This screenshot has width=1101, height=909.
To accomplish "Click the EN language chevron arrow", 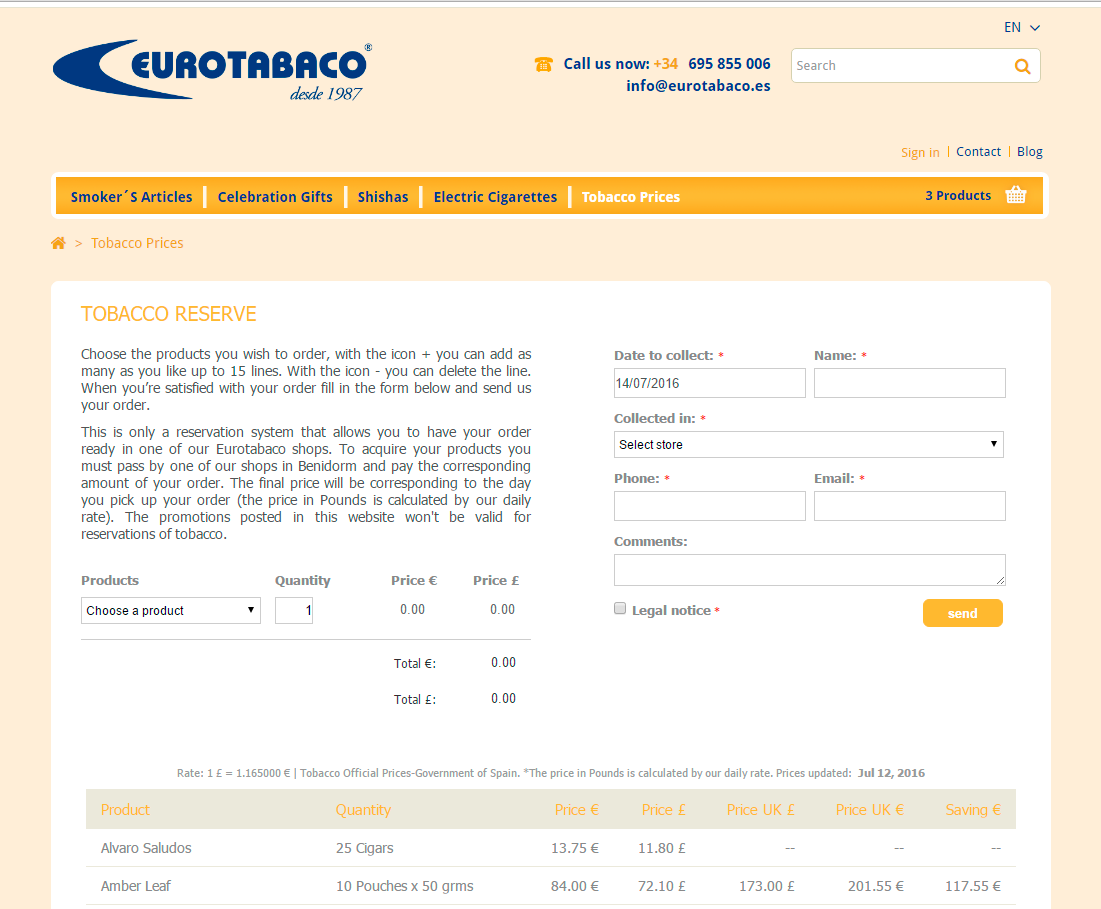I will pyautogui.click(x=1034, y=28).
